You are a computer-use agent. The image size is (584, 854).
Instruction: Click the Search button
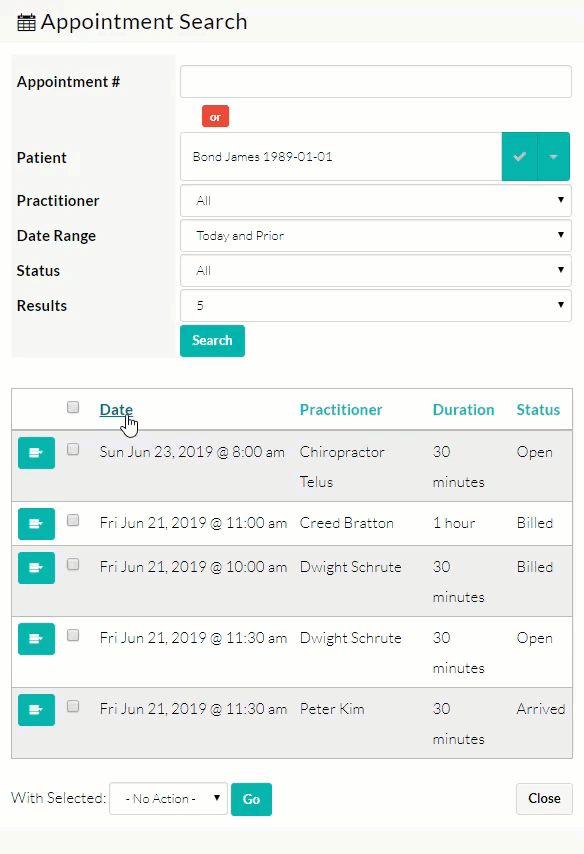(x=212, y=341)
